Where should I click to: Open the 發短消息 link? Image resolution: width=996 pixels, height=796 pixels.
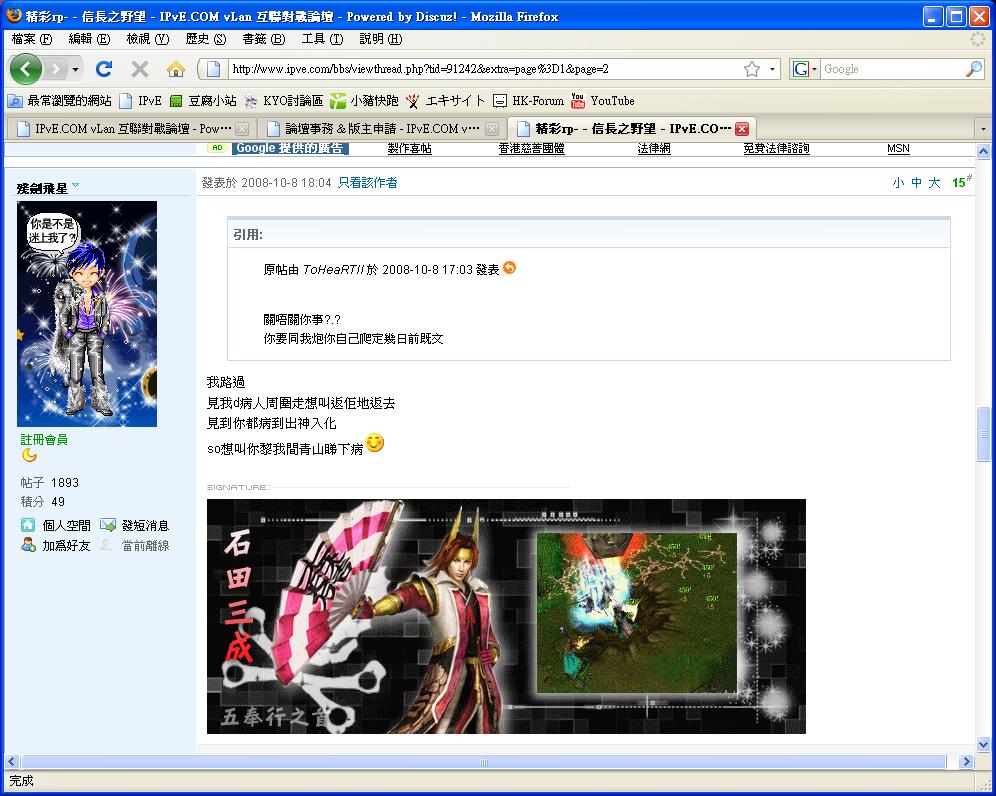click(x=145, y=526)
